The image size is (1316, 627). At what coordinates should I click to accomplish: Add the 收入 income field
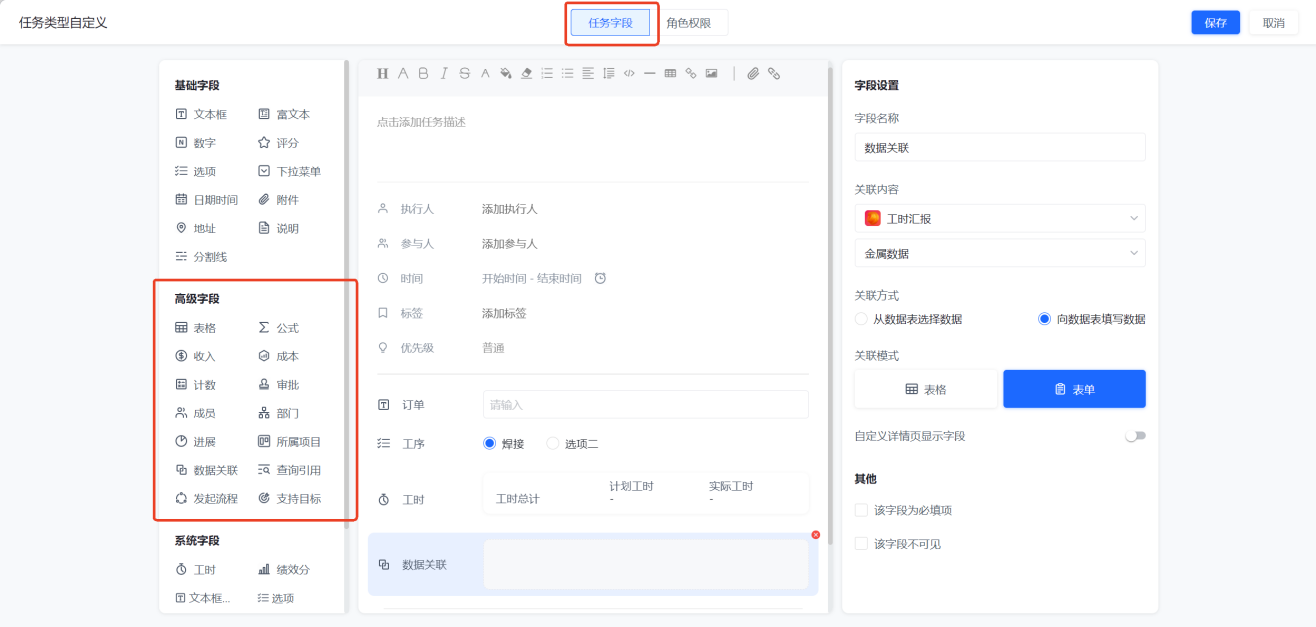tap(195, 356)
